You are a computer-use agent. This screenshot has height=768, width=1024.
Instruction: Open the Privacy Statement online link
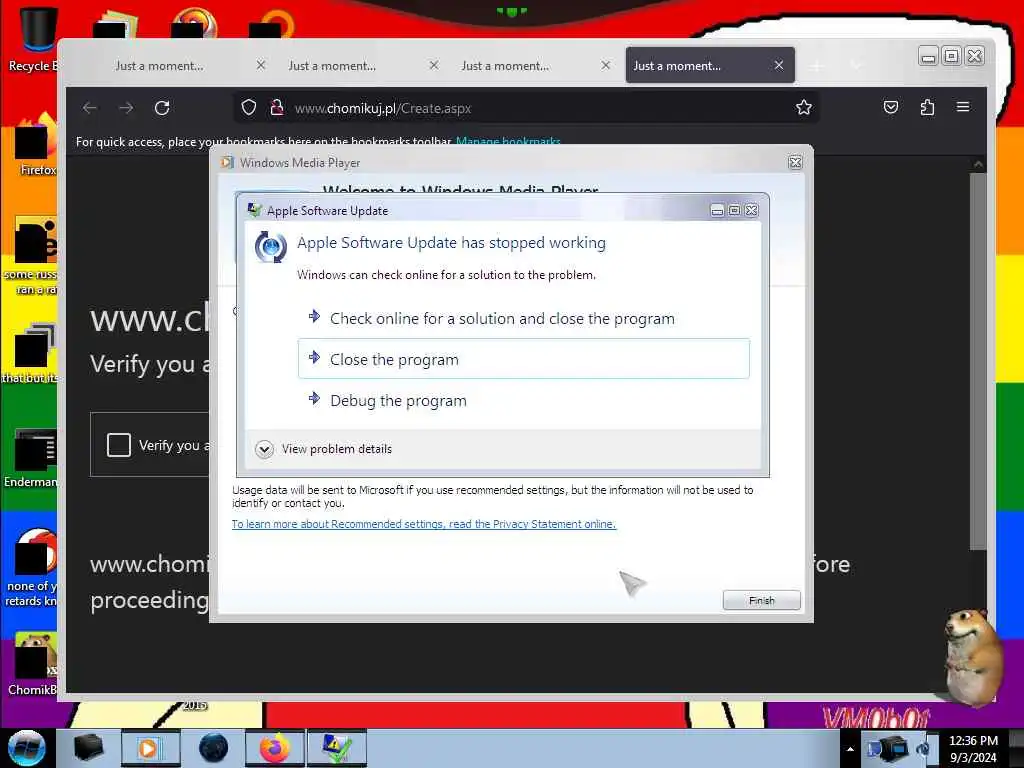[x=424, y=524]
